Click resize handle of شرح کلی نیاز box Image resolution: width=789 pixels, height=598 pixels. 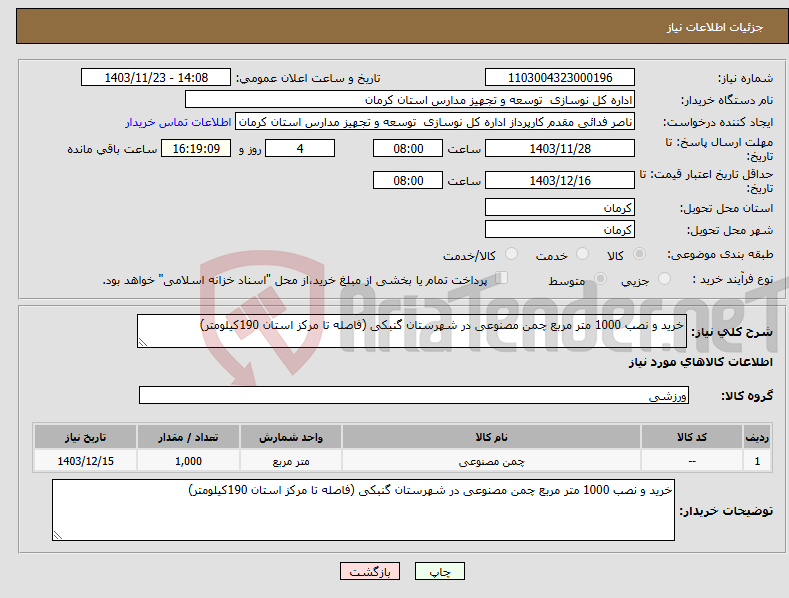click(x=143, y=342)
